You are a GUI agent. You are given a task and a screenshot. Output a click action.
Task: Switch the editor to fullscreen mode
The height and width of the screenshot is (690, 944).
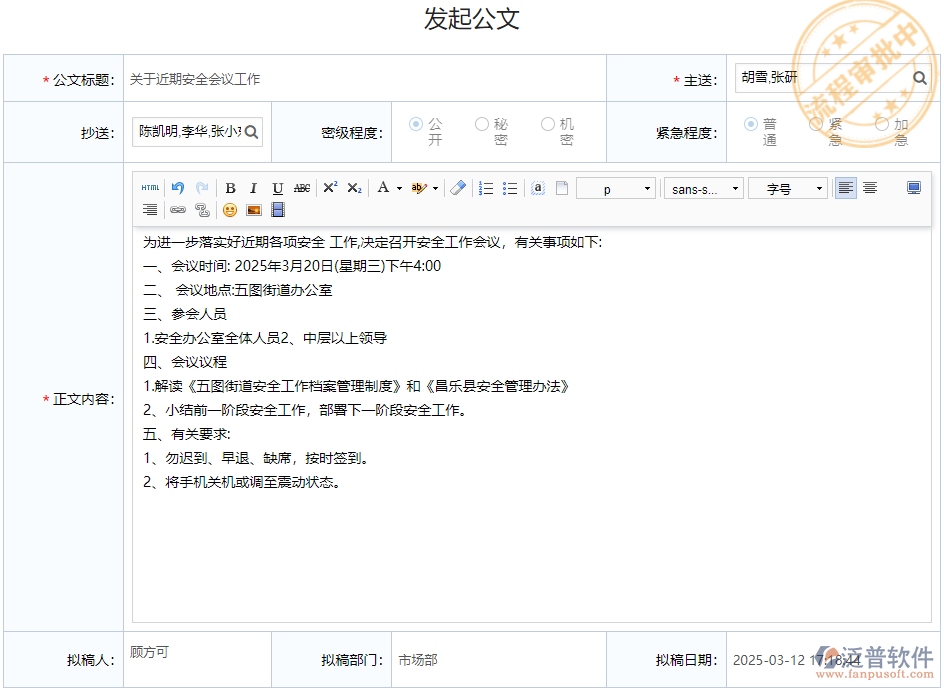[x=913, y=189]
